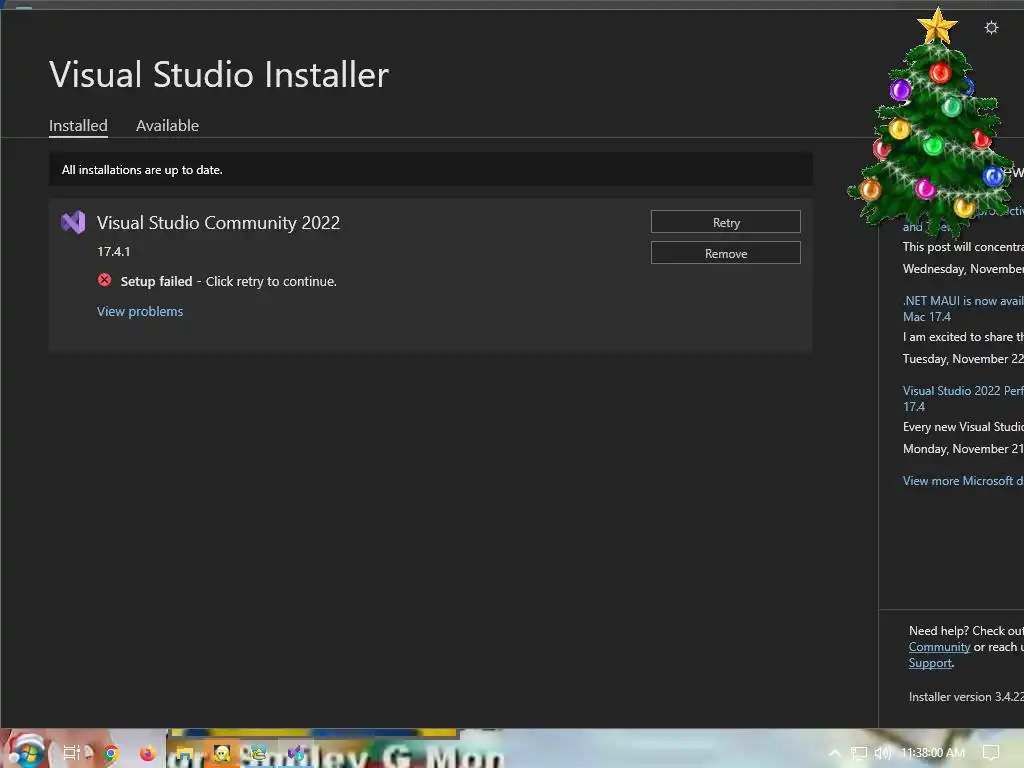Click the Visual Studio Community purple logo

click(x=73, y=223)
